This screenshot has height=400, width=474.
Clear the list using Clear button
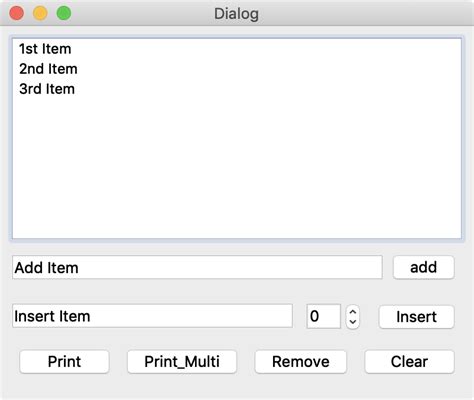tap(409, 362)
